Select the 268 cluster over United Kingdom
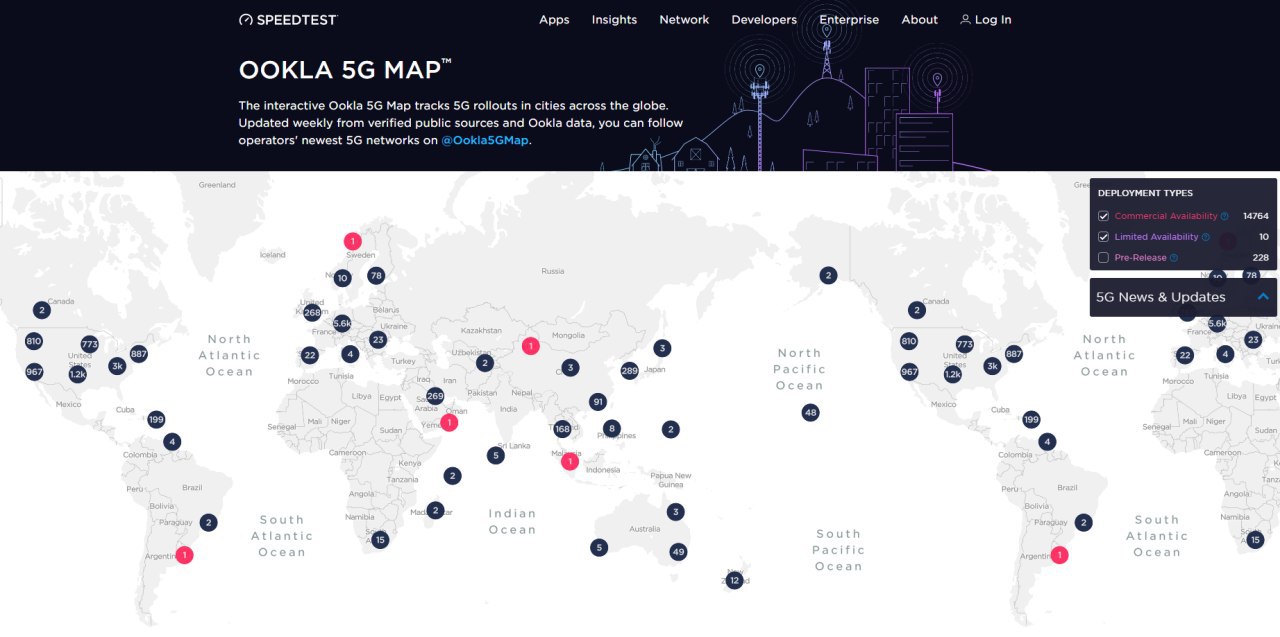 312,313
